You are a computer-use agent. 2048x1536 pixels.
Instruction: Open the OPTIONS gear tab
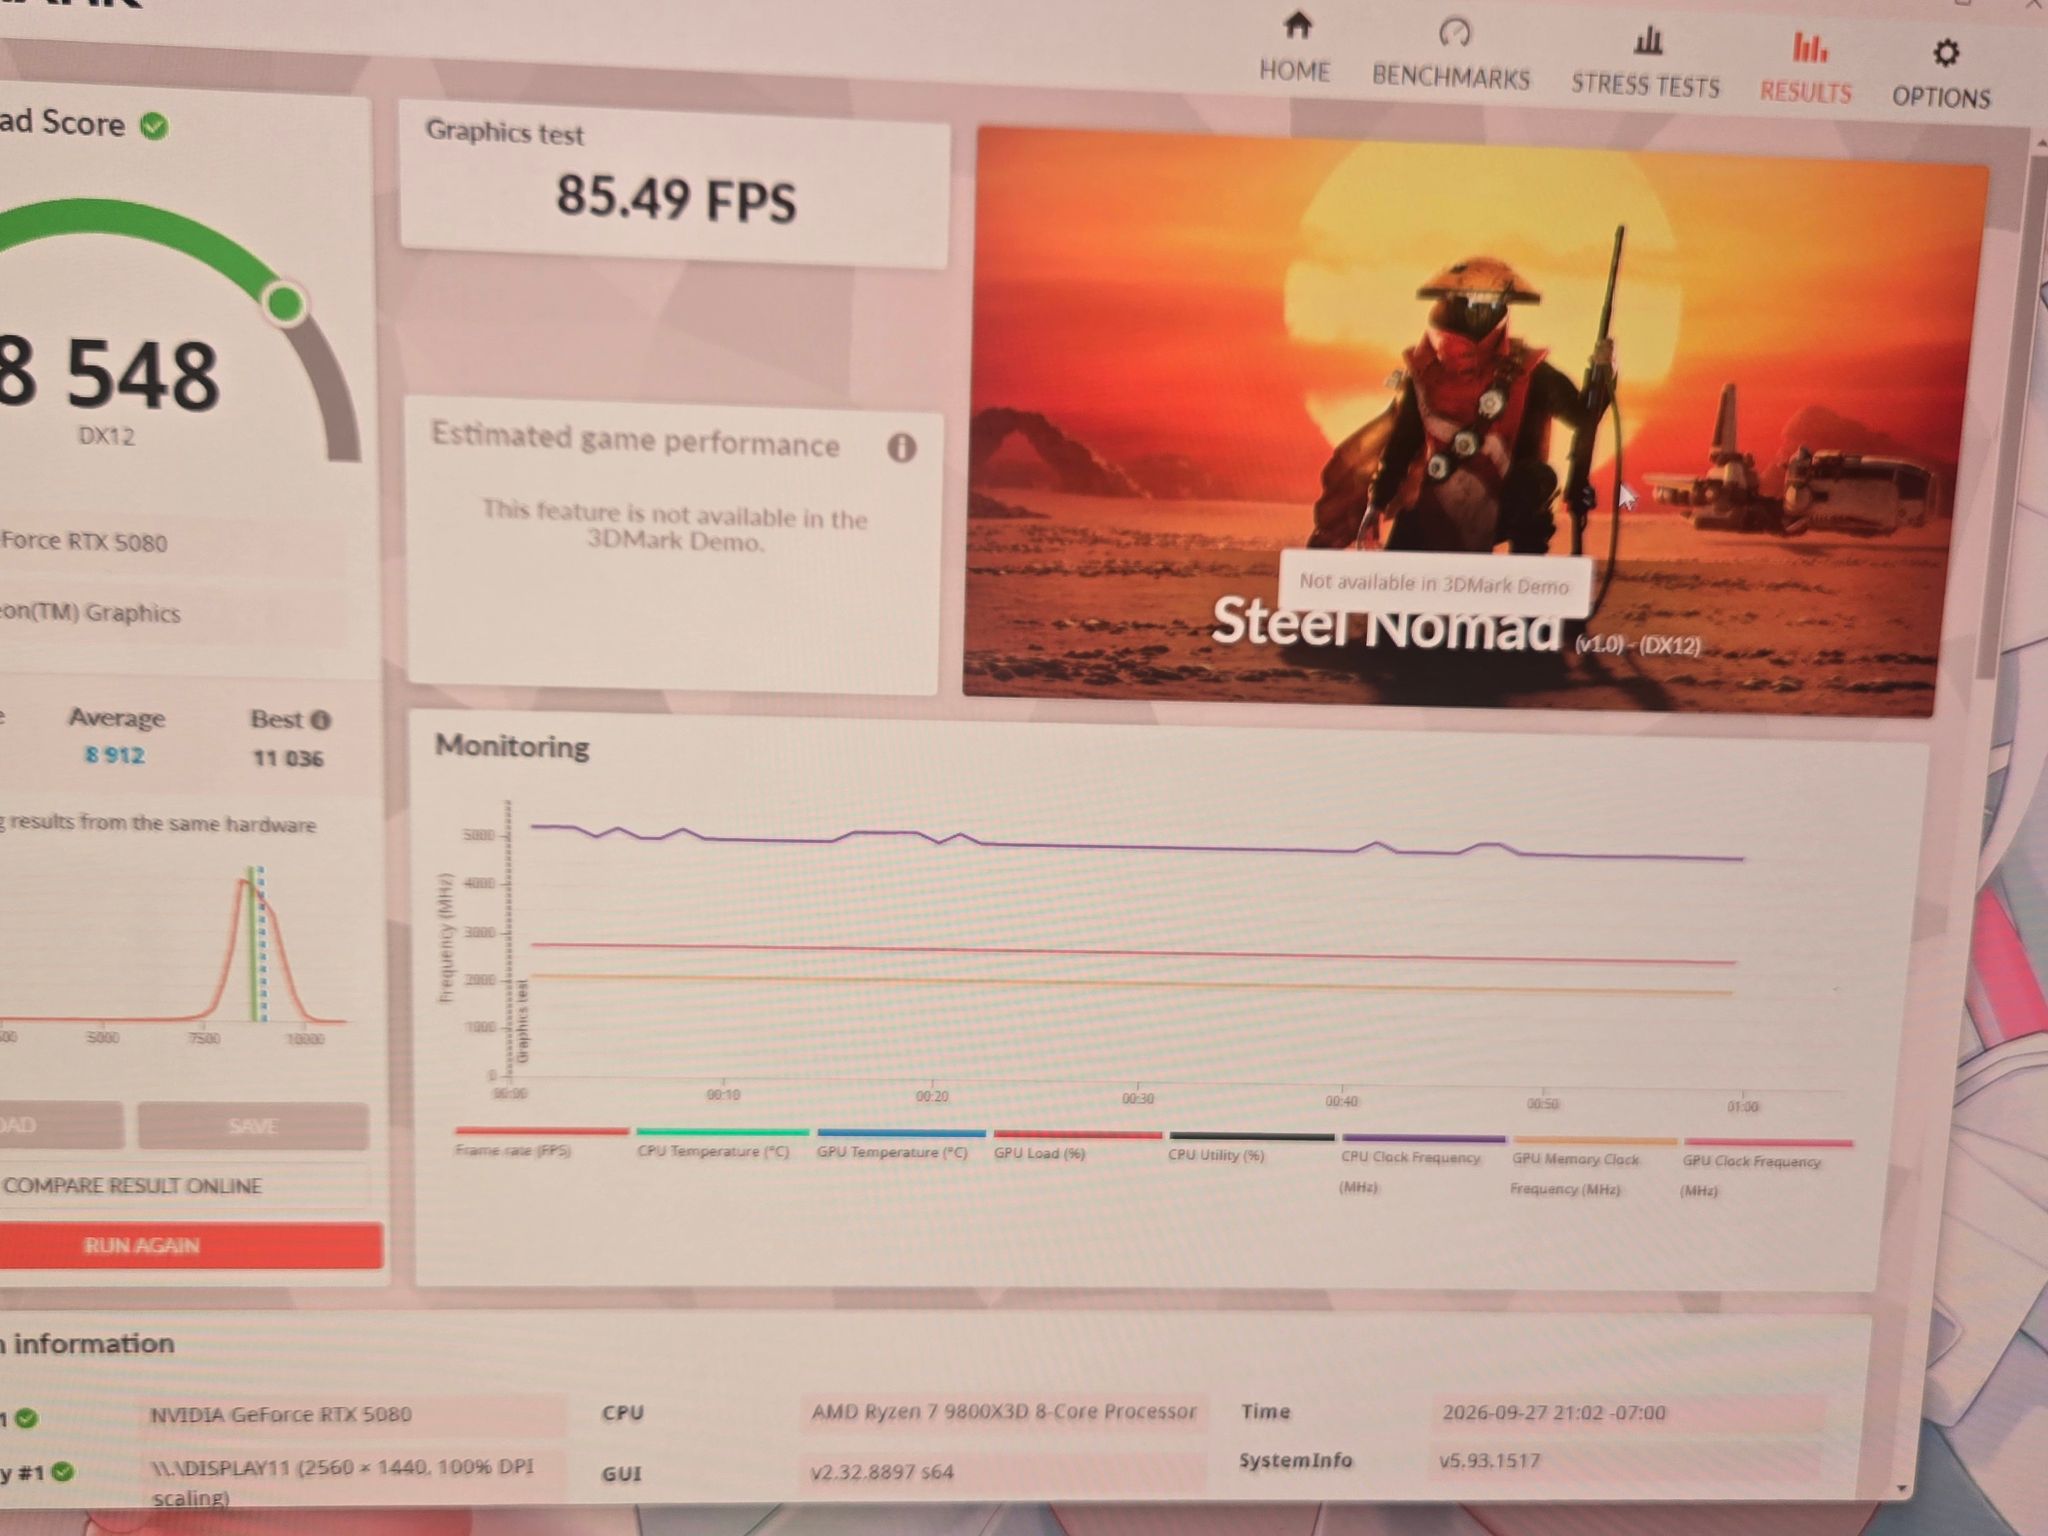(x=1941, y=75)
